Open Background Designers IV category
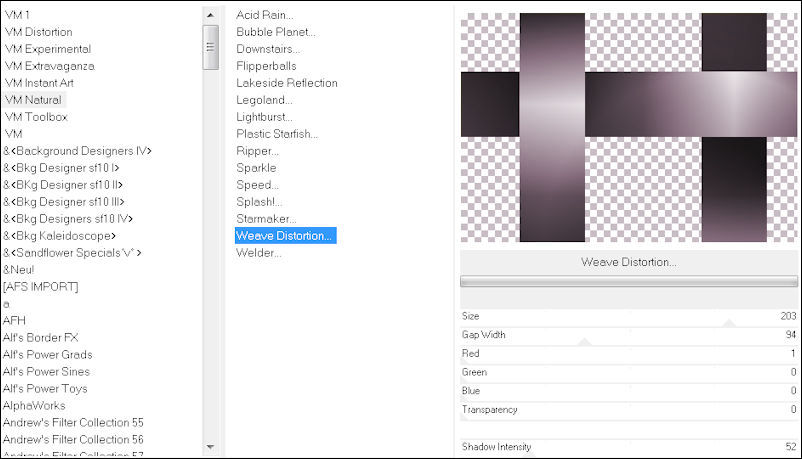802x459 pixels. click(77, 150)
